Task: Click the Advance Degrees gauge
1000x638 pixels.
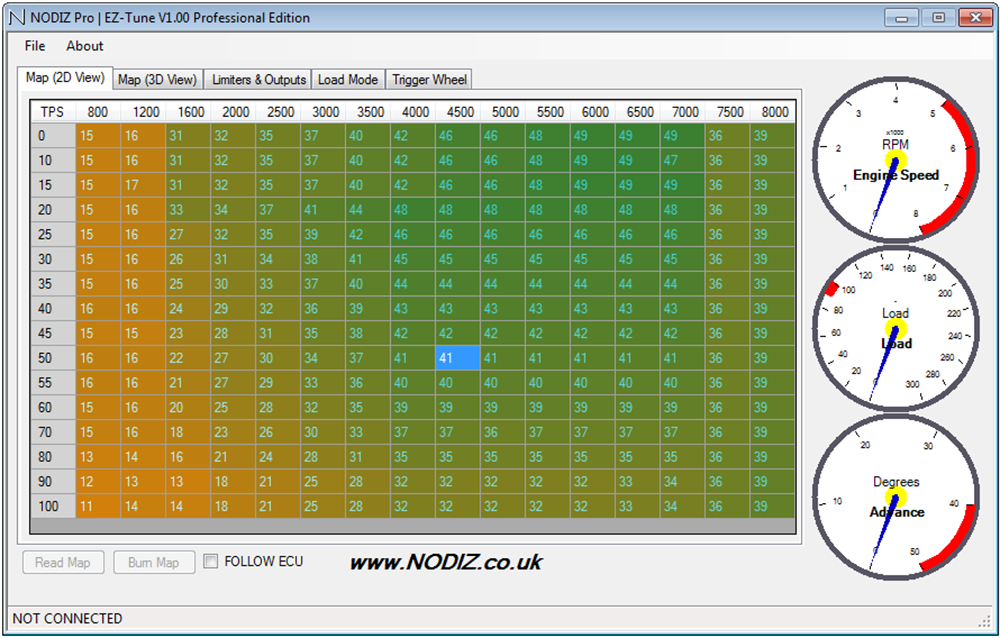Action: tap(895, 497)
